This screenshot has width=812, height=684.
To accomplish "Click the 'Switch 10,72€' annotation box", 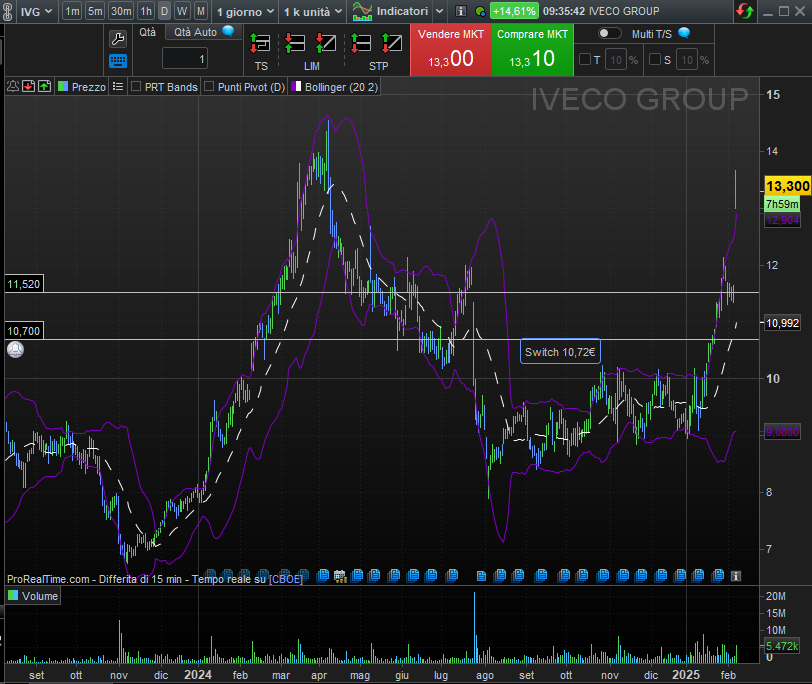I will click(x=560, y=352).
